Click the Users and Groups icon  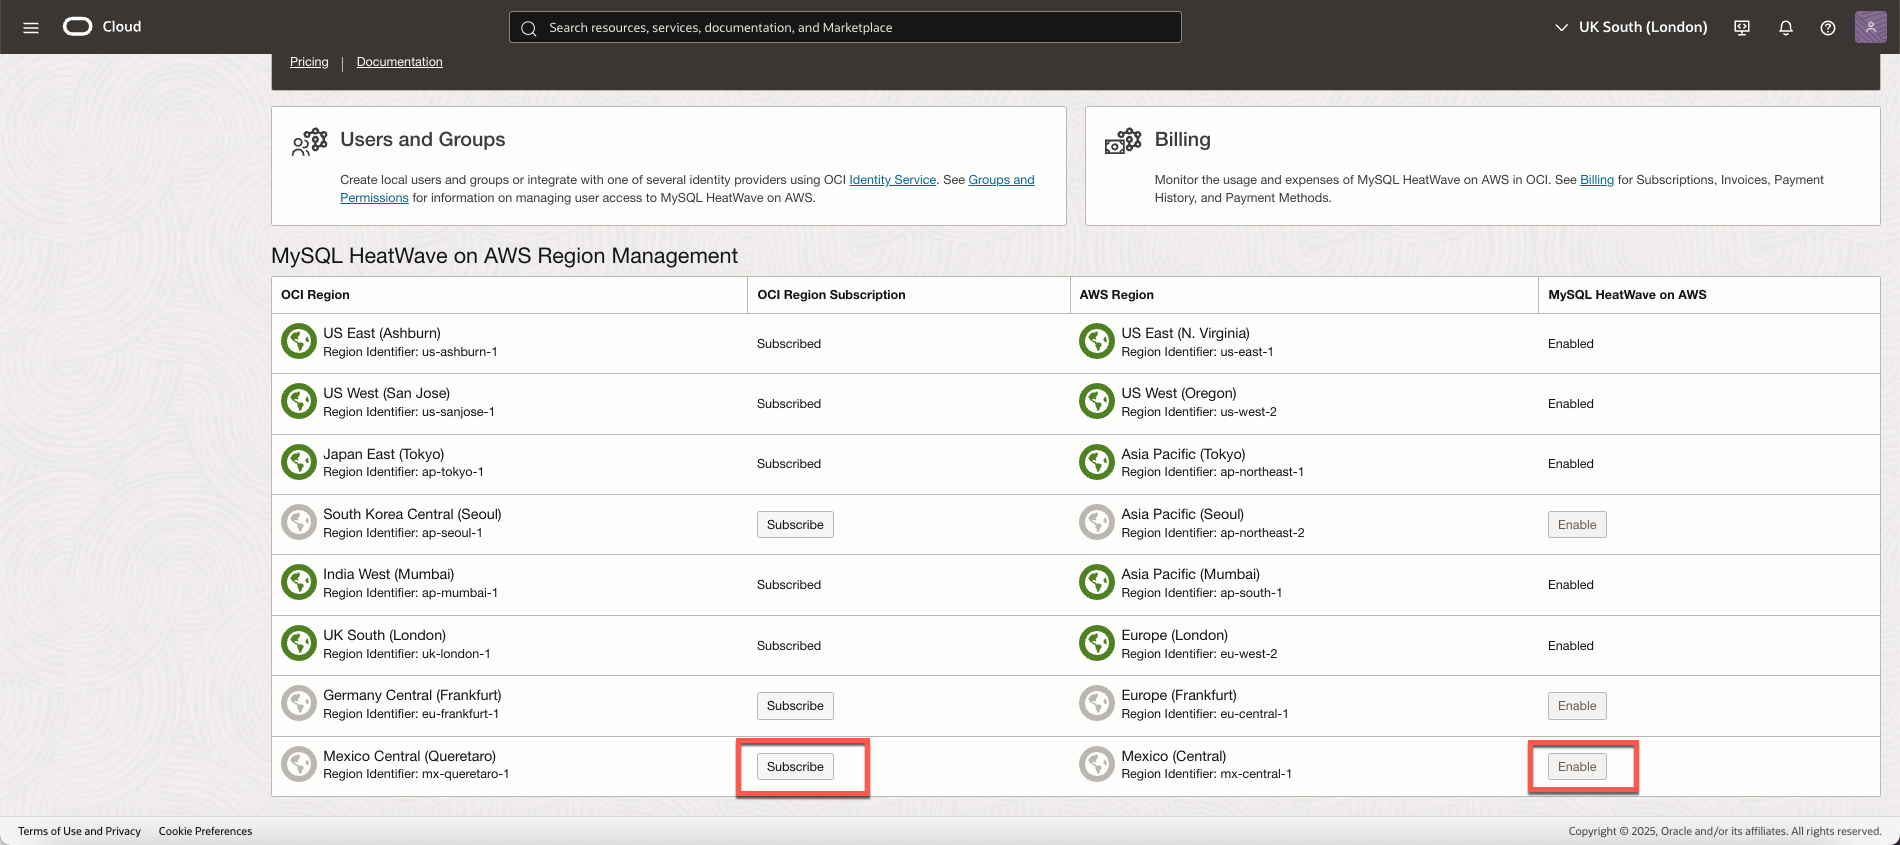click(x=310, y=142)
